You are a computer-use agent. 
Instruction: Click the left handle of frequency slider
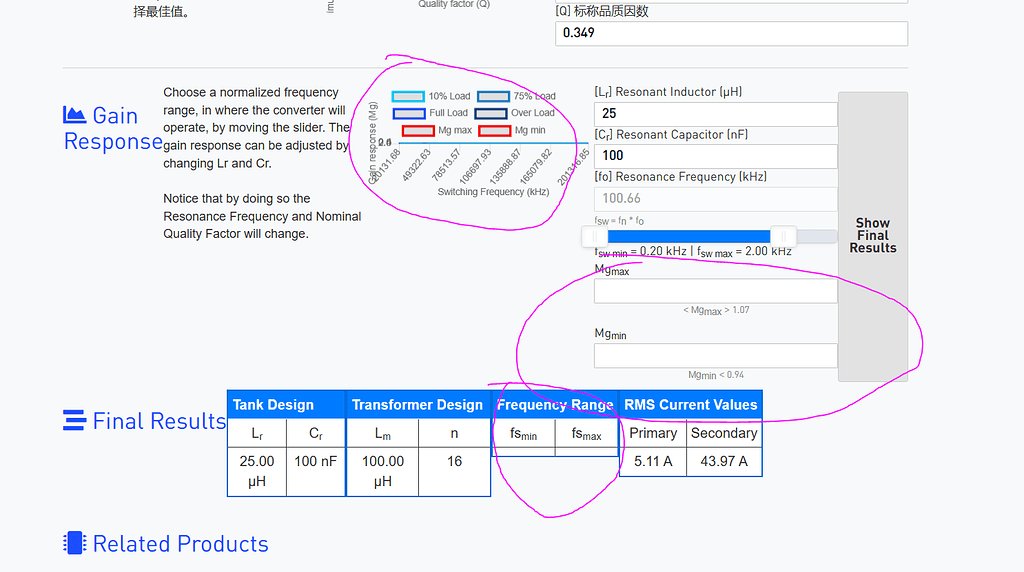click(x=596, y=236)
